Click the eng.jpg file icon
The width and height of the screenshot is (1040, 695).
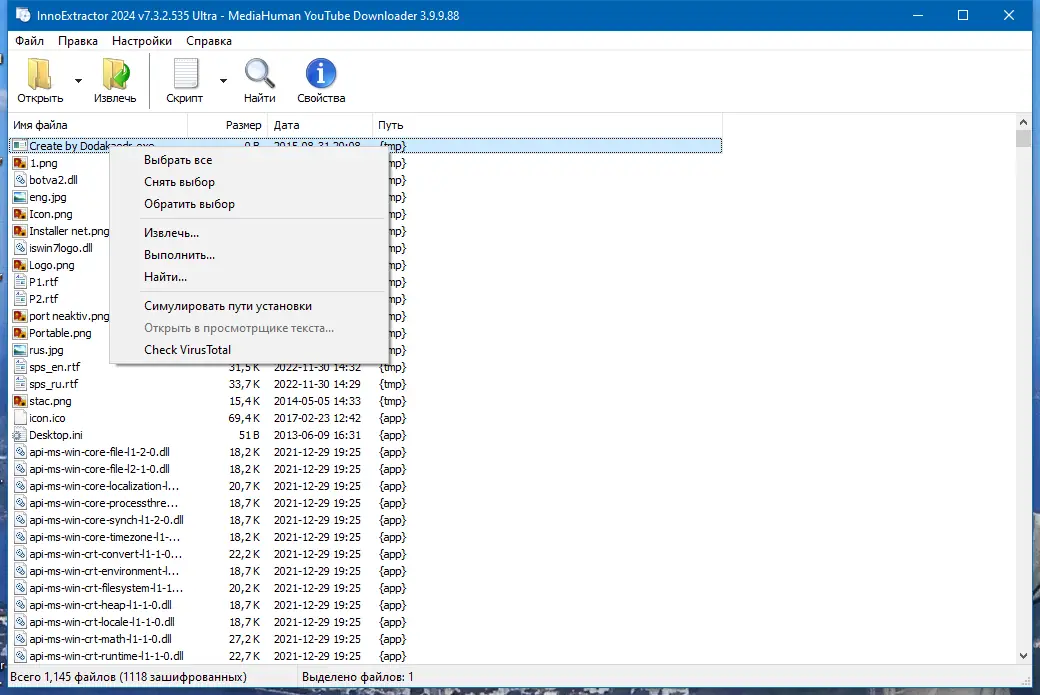click(x=20, y=197)
